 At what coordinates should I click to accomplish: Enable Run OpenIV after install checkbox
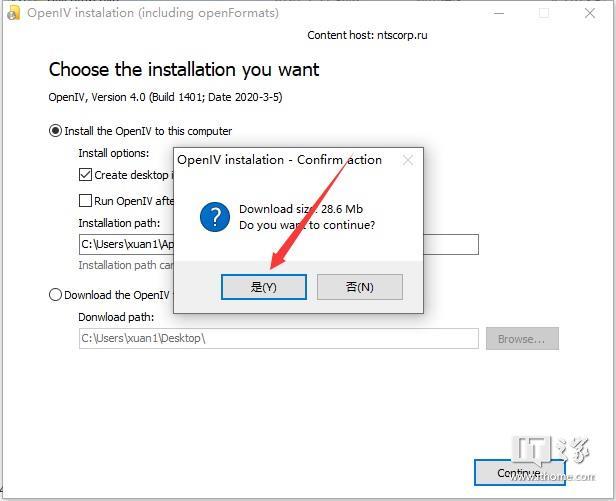point(85,201)
